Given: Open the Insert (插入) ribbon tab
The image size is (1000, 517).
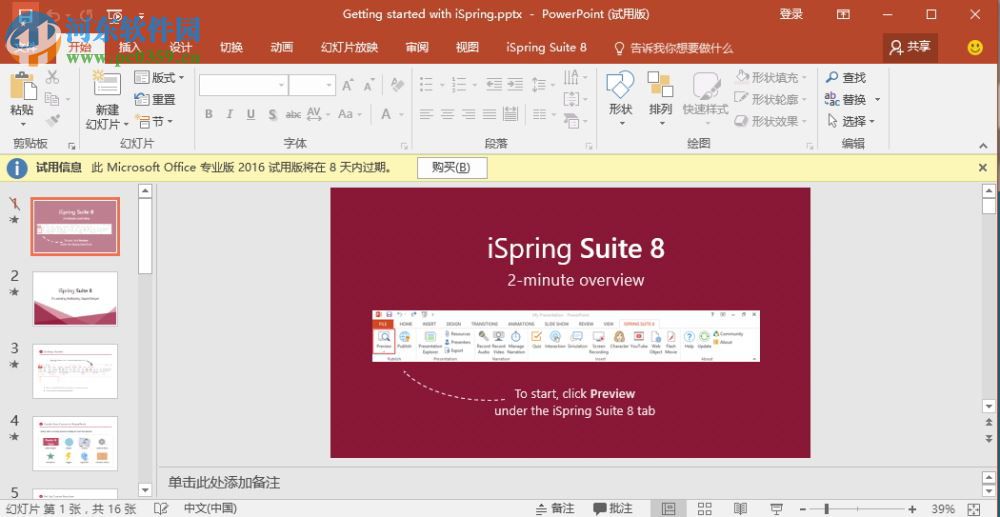Looking at the screenshot, I should tap(129, 47).
